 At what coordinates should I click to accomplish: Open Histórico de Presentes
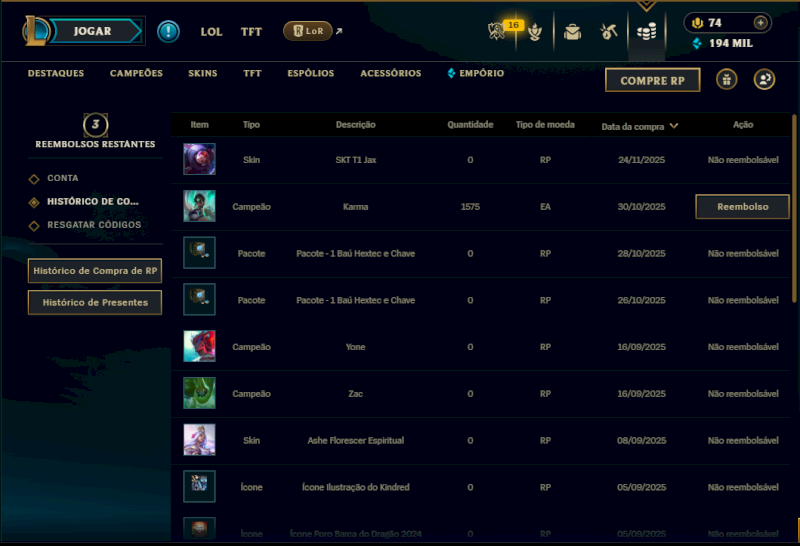coord(95,303)
